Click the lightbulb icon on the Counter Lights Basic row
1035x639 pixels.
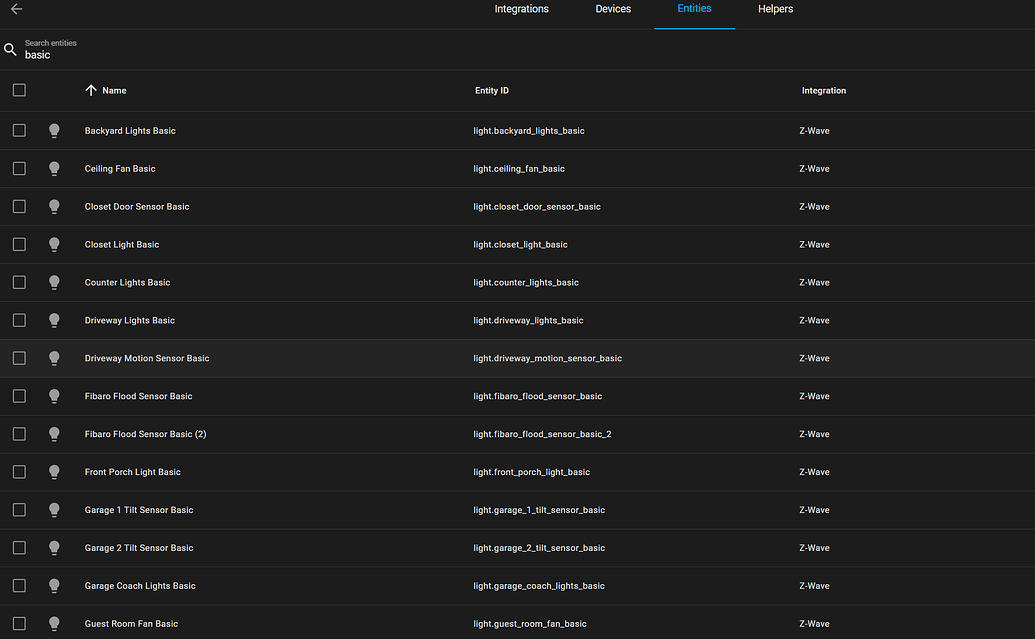[x=54, y=282]
